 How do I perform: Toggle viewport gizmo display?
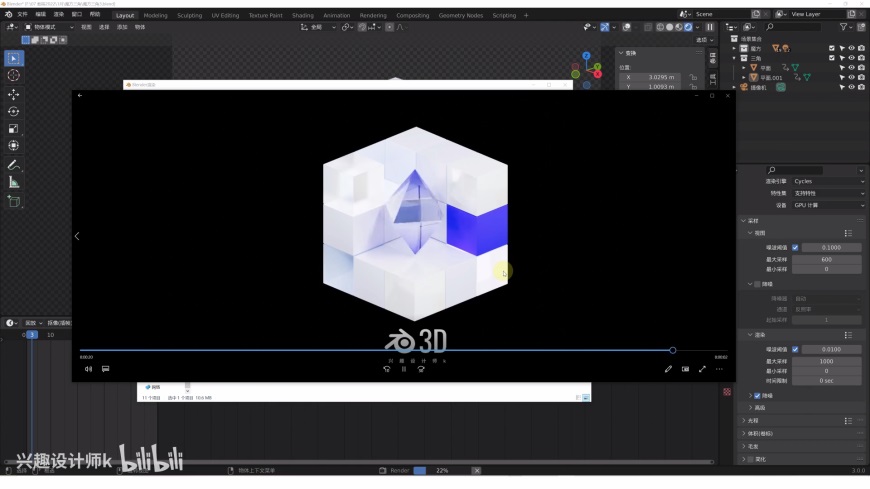tap(605, 27)
